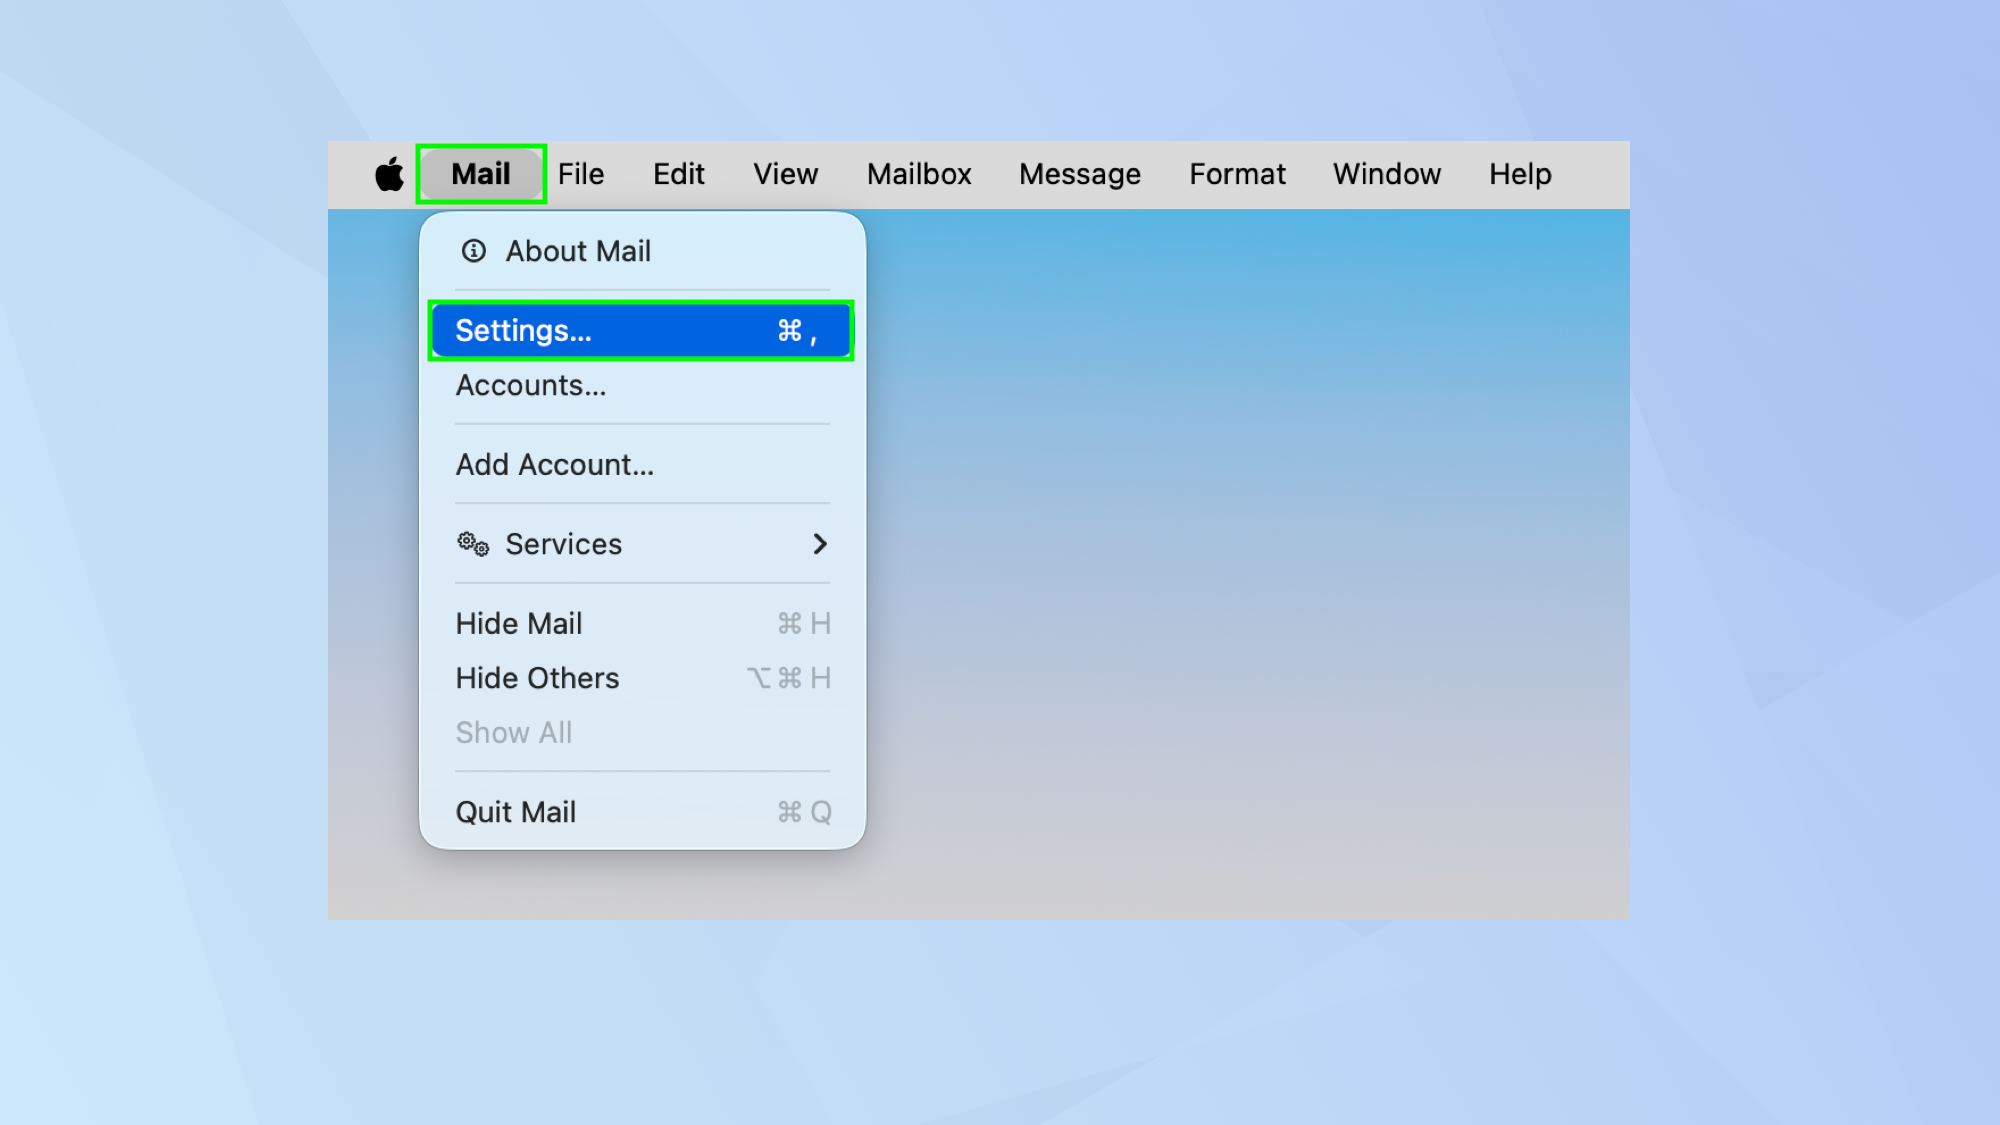Select Accounts from the menu
Image resolution: width=2000 pixels, height=1125 pixels.
(531, 385)
